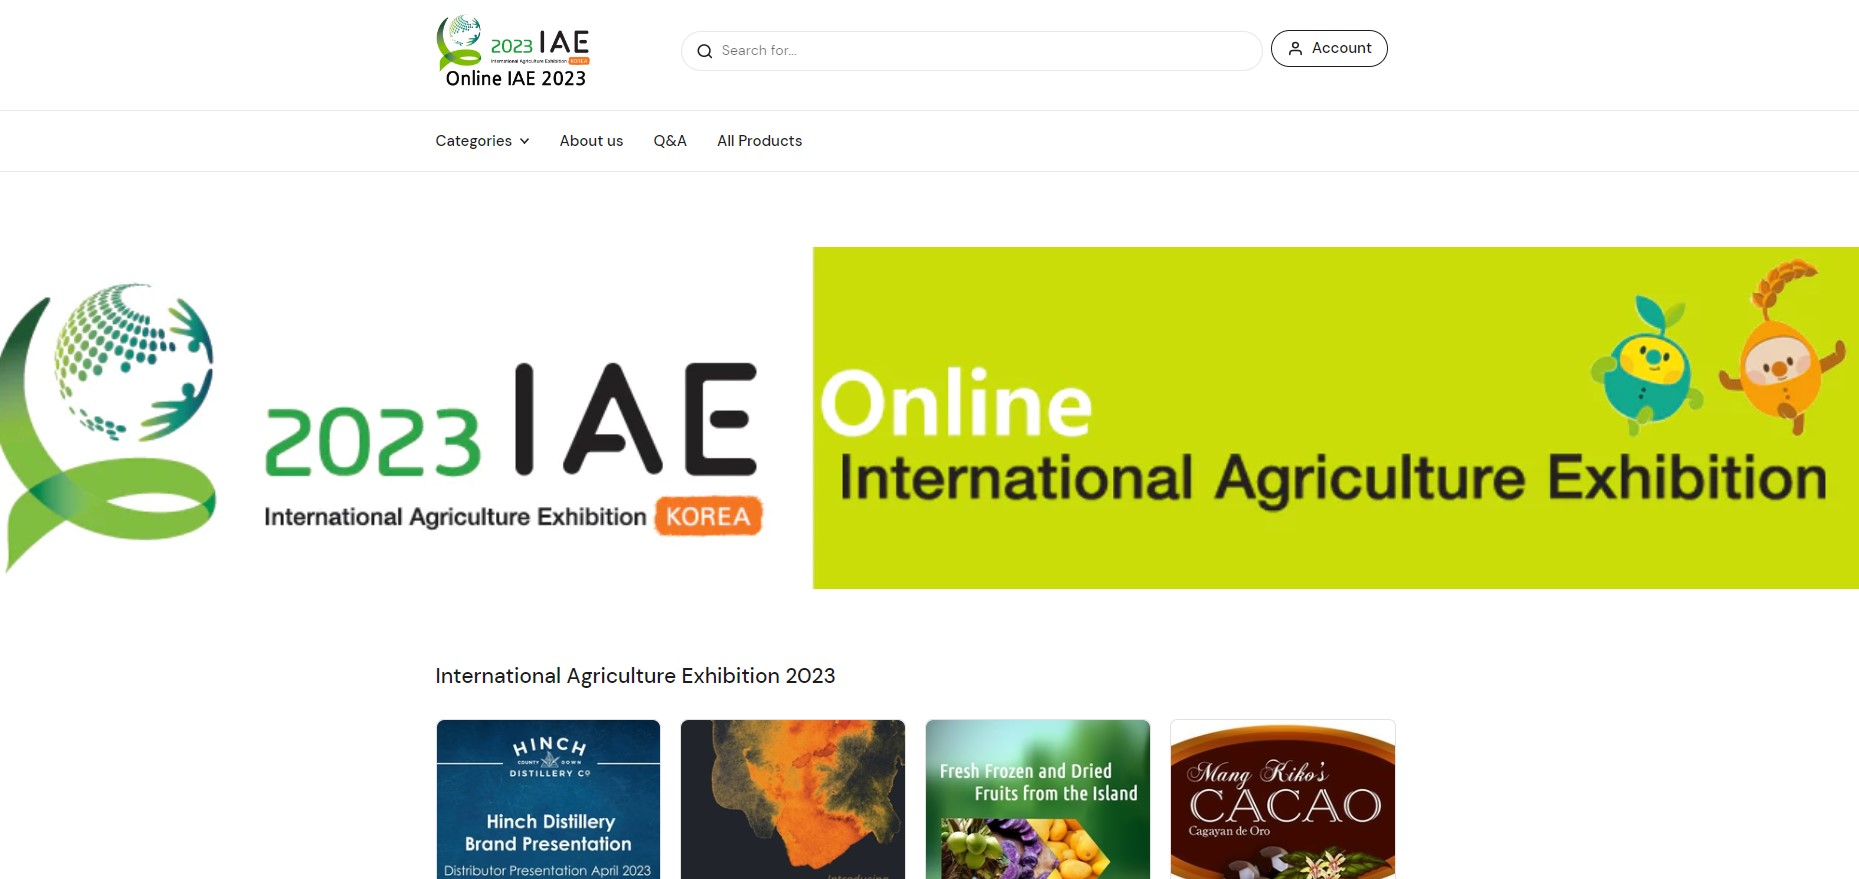
Task: Click the 2023 IAE header logo
Action: click(x=513, y=41)
